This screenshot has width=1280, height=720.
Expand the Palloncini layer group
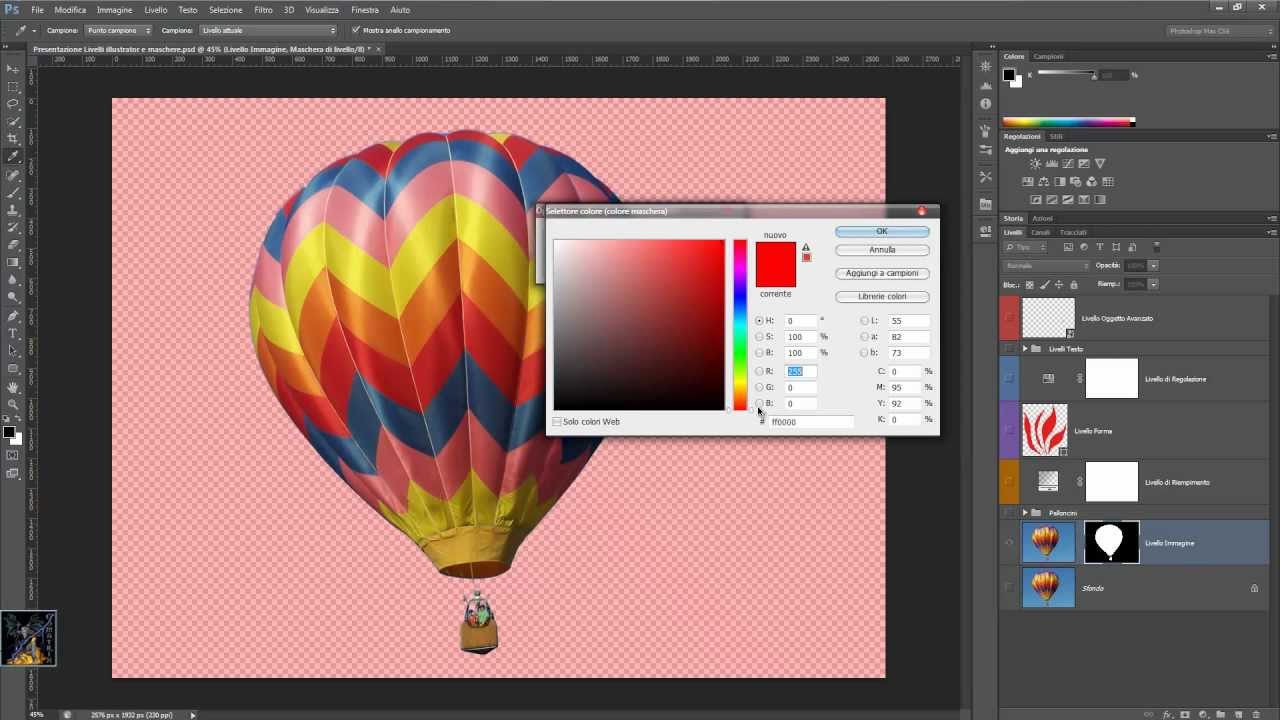point(1025,513)
